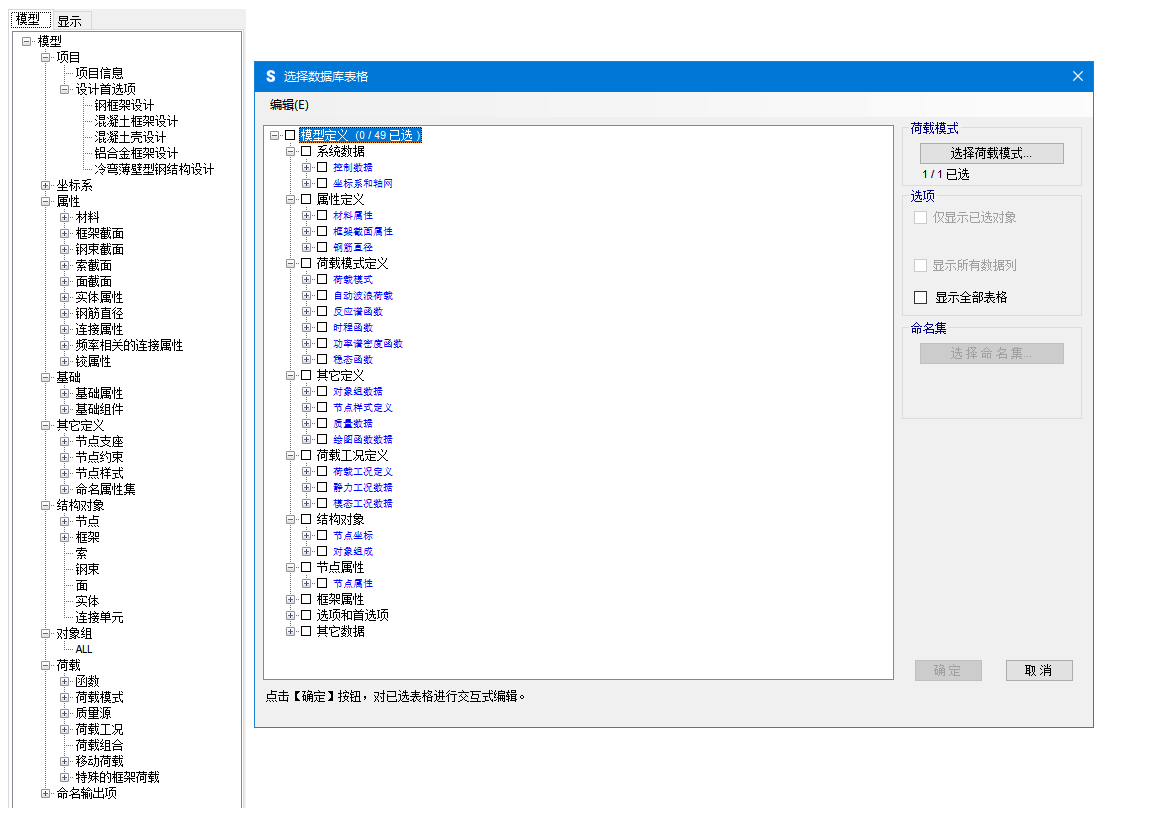Select 钢框架设计 under 设计首选项
Screen dimensions: 1155x813
[x=124, y=105]
